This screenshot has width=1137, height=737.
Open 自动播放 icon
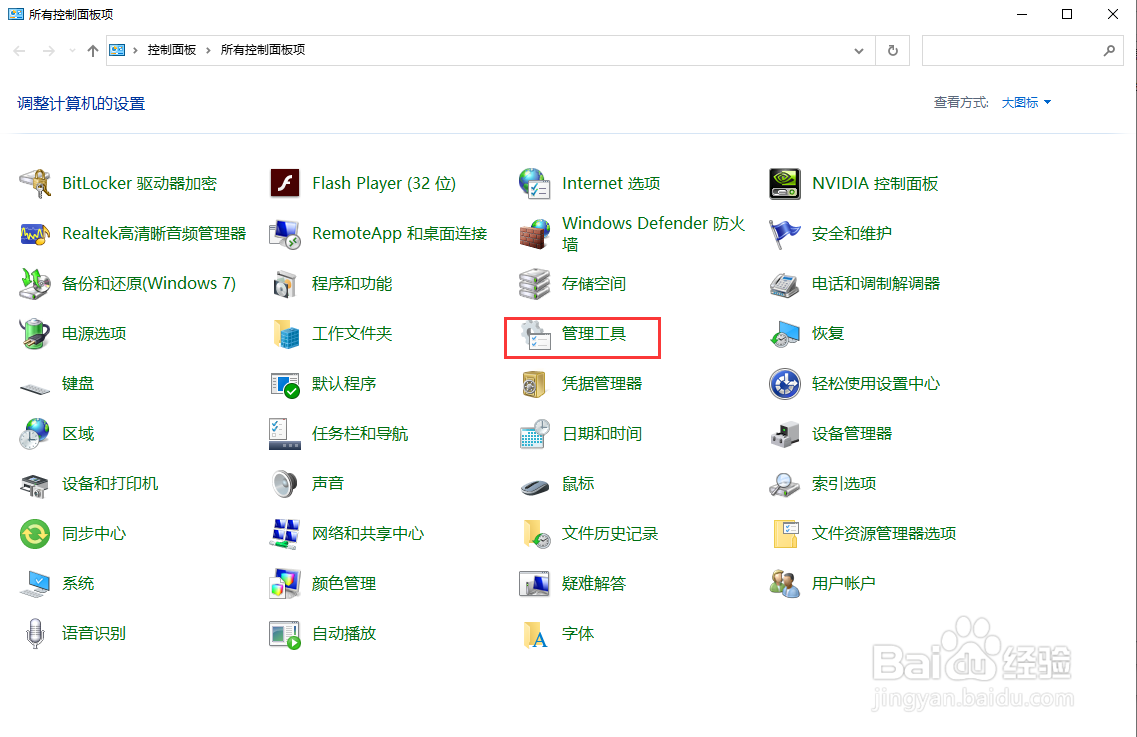(x=285, y=634)
